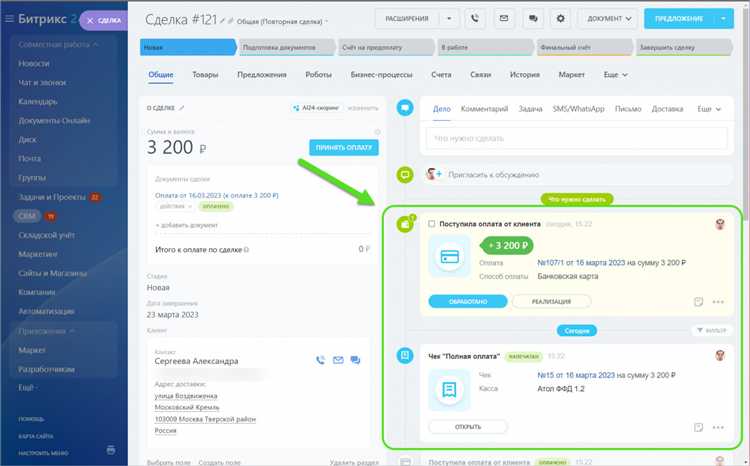Call Сергеева Александра via phone icon

320,360
